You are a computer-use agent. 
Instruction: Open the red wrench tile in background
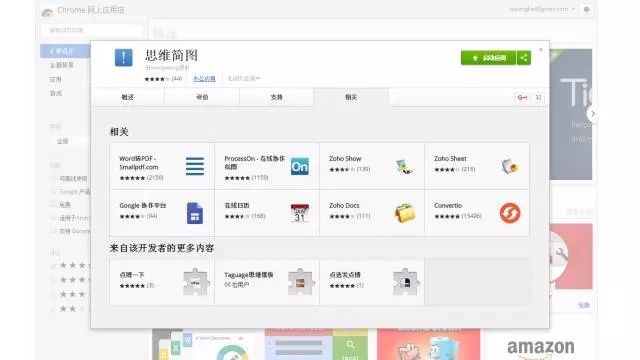click(571, 256)
